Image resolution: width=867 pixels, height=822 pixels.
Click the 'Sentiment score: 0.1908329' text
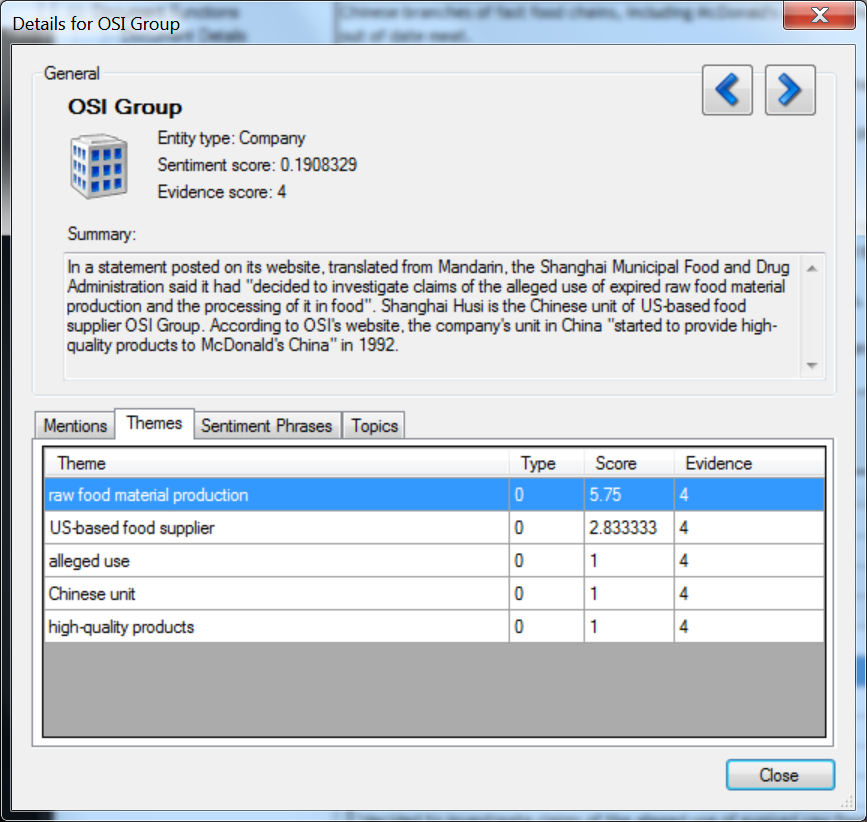pyautogui.click(x=257, y=165)
